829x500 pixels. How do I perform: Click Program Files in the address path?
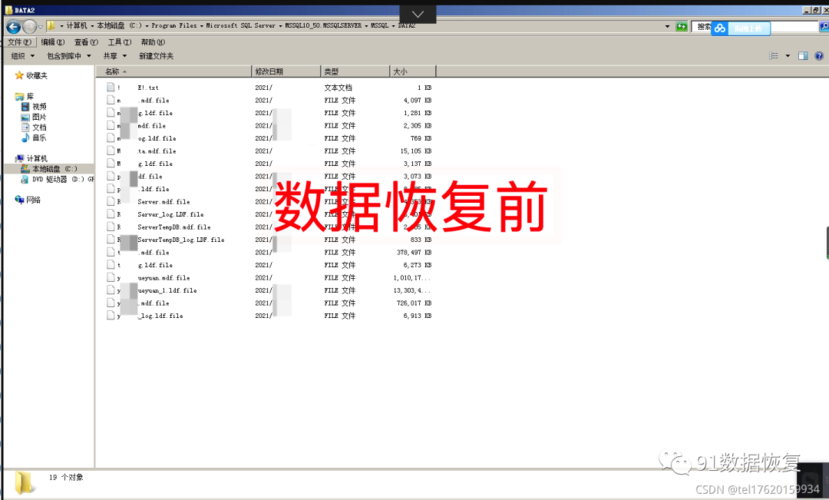[x=174, y=25]
